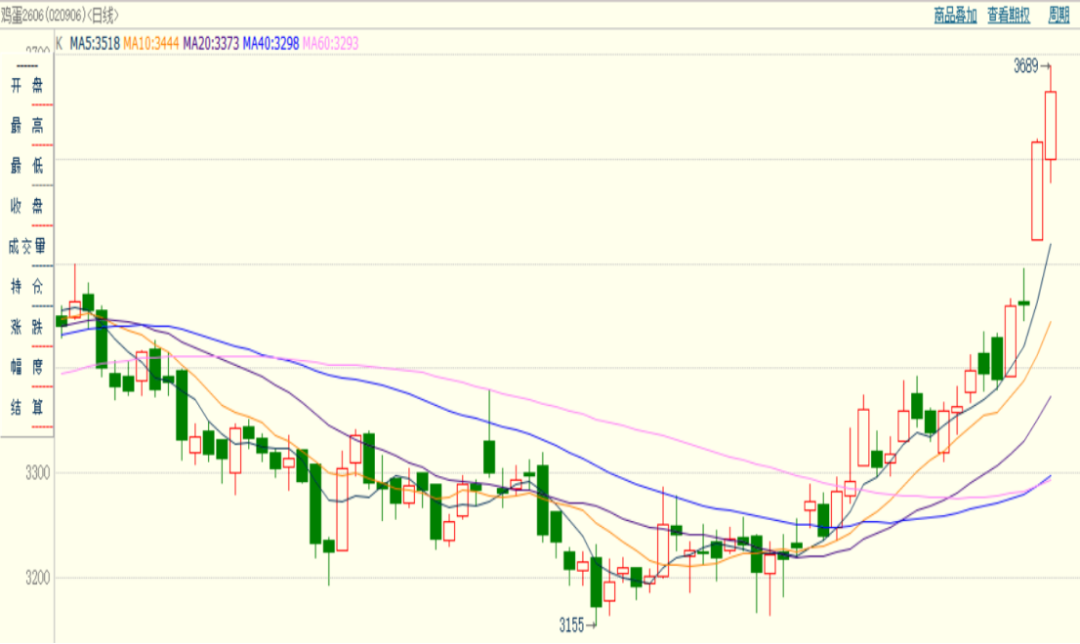Viewport: 1080px width, 644px height.
Task: Click the 3300 price axis label
Action: pyautogui.click(x=38, y=473)
